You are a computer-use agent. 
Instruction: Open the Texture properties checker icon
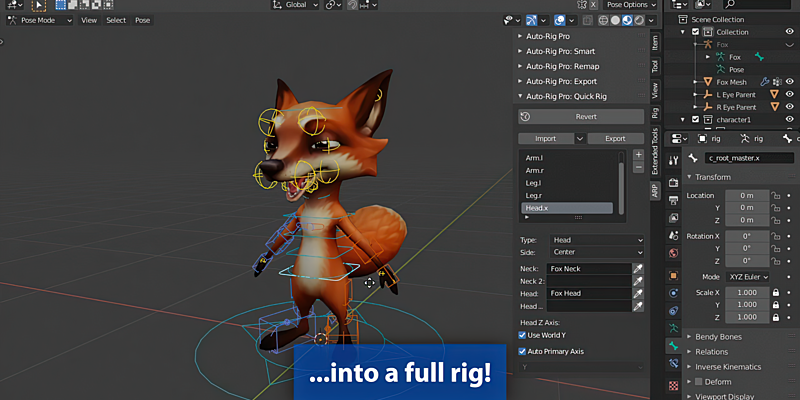coord(673,385)
